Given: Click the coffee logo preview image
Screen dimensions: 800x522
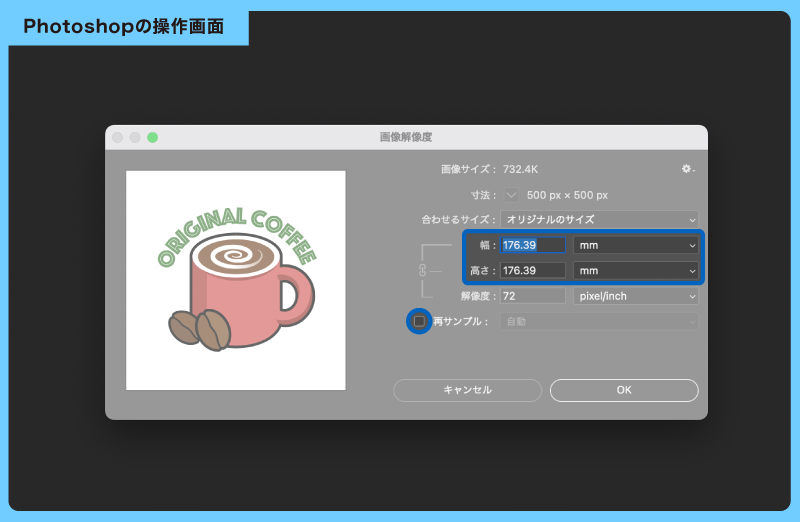Looking at the screenshot, I should click(236, 280).
